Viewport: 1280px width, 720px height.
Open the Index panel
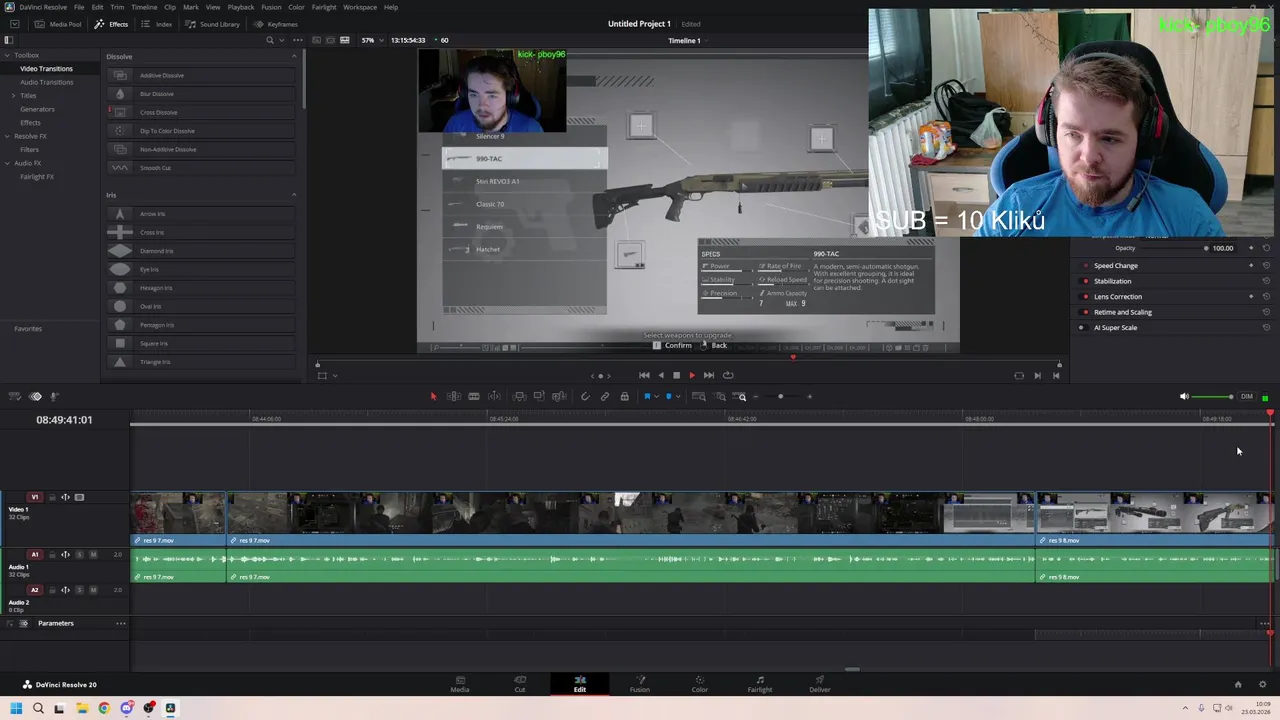[x=156, y=24]
